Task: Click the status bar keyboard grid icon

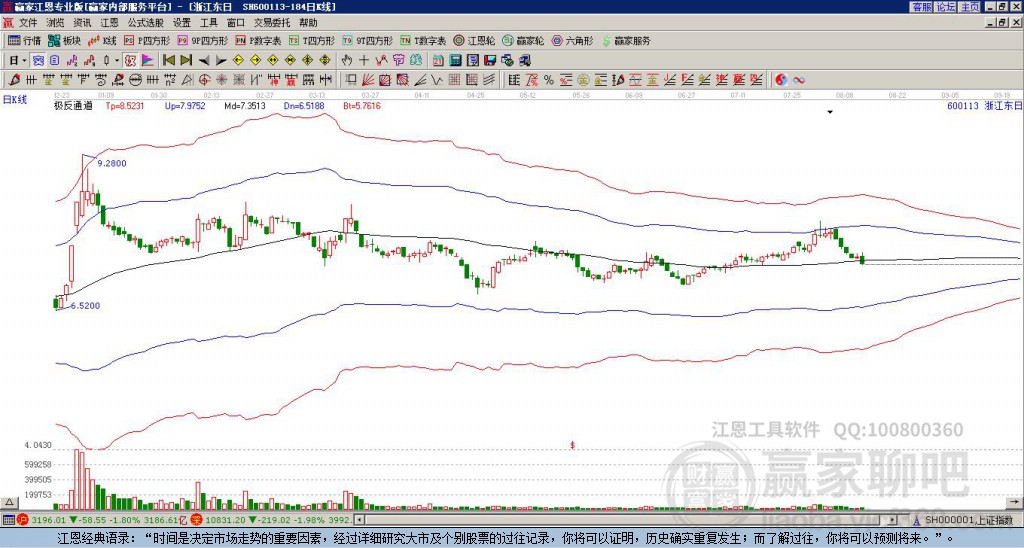Action: click(8, 520)
